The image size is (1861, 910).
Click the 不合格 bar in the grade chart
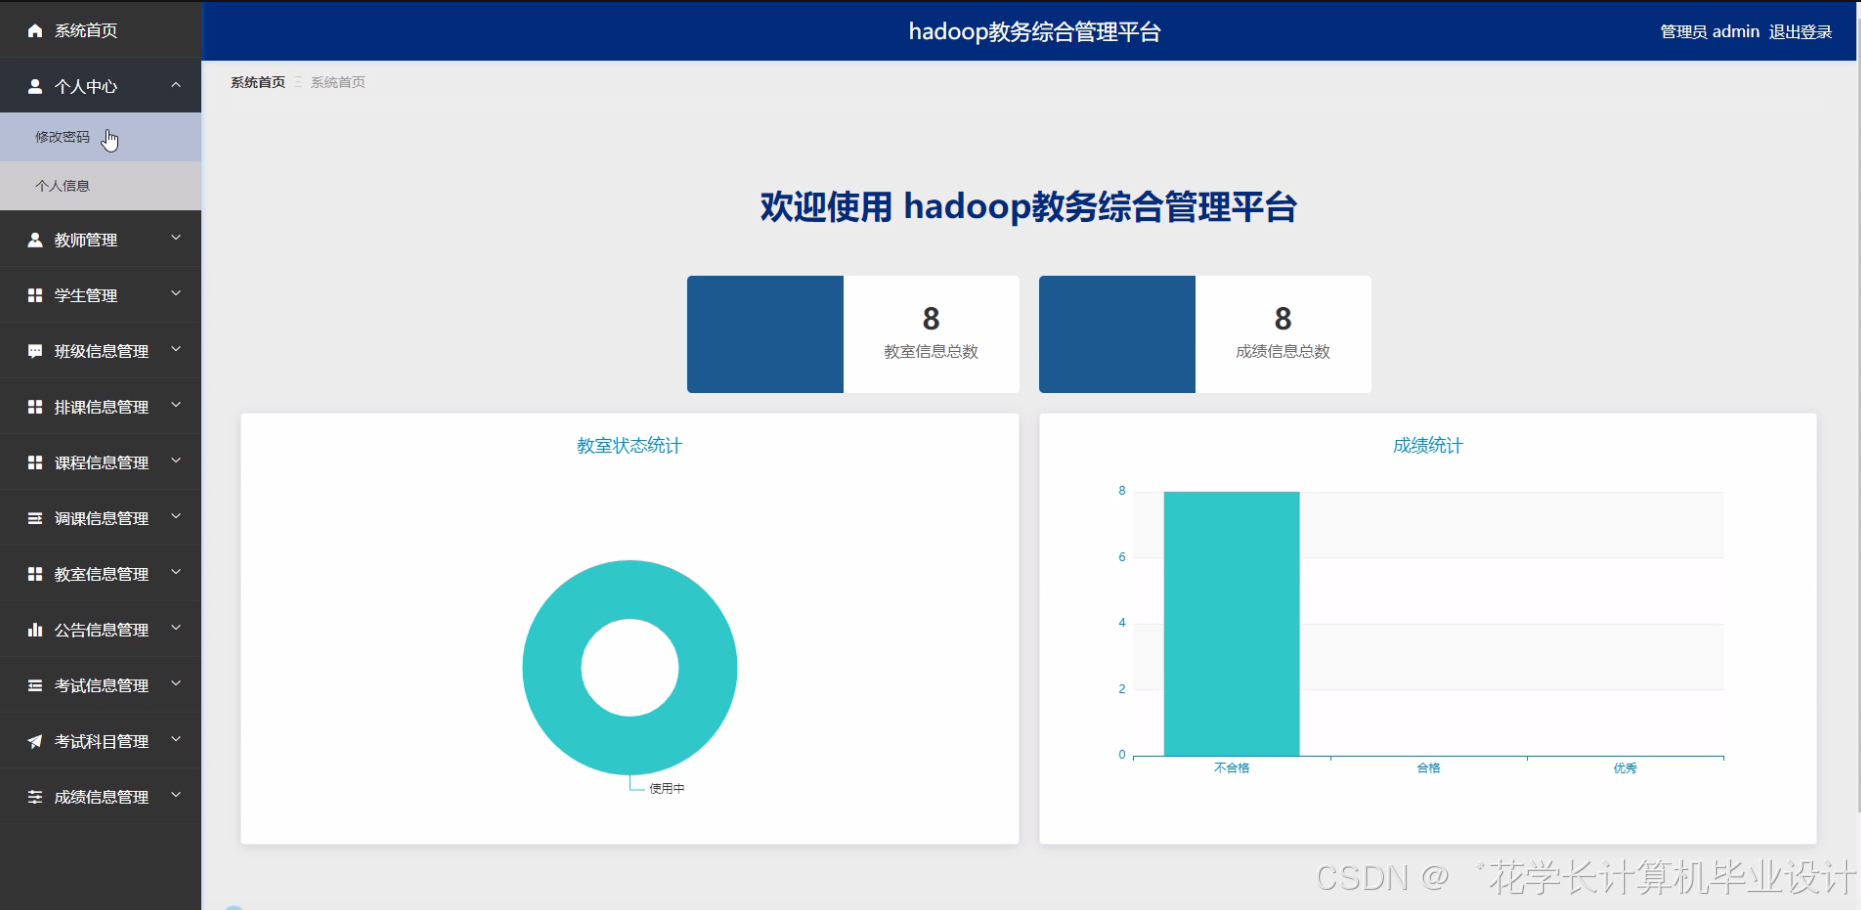1230,620
